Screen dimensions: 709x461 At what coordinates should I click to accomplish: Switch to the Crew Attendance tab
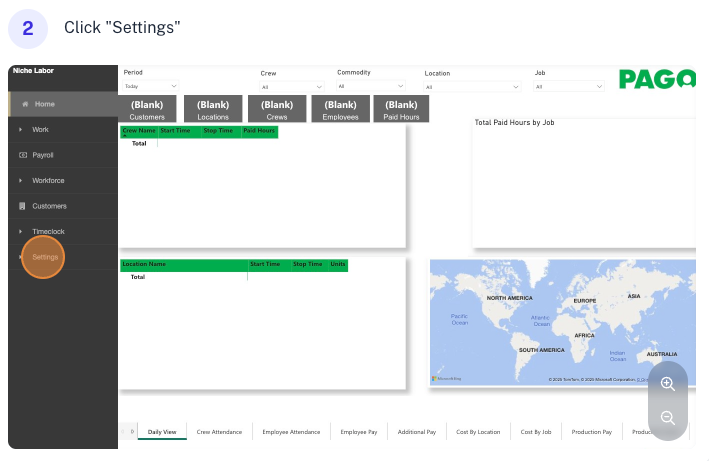[219, 432]
